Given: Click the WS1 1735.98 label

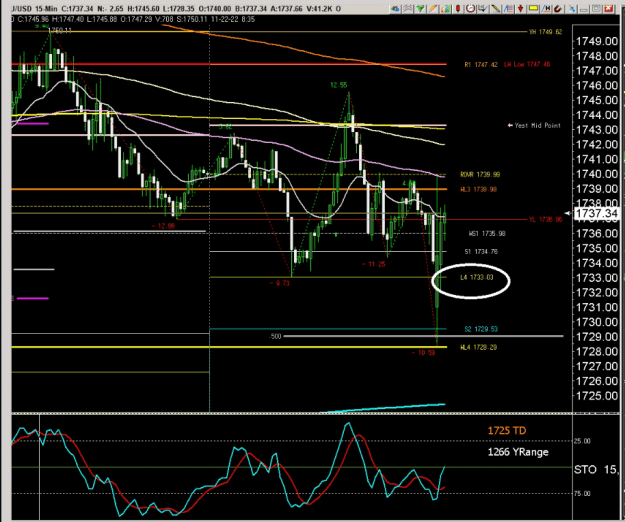Looking at the screenshot, I should [487, 234].
